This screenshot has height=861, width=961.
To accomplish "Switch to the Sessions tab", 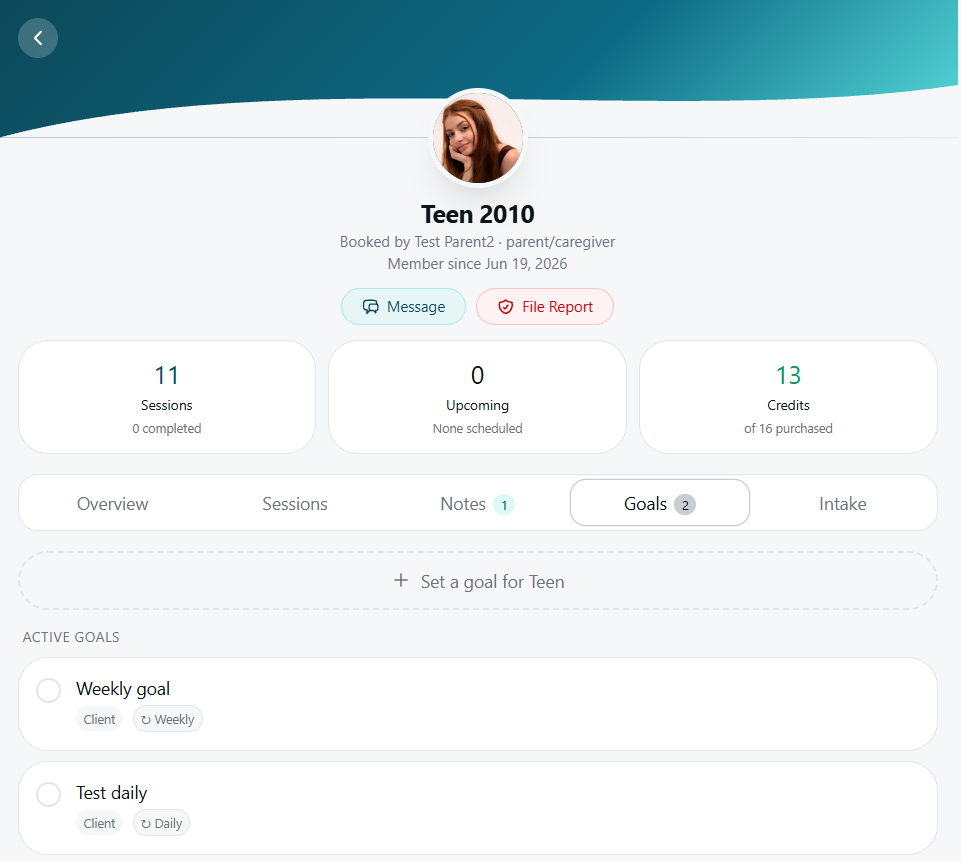I will coord(295,503).
